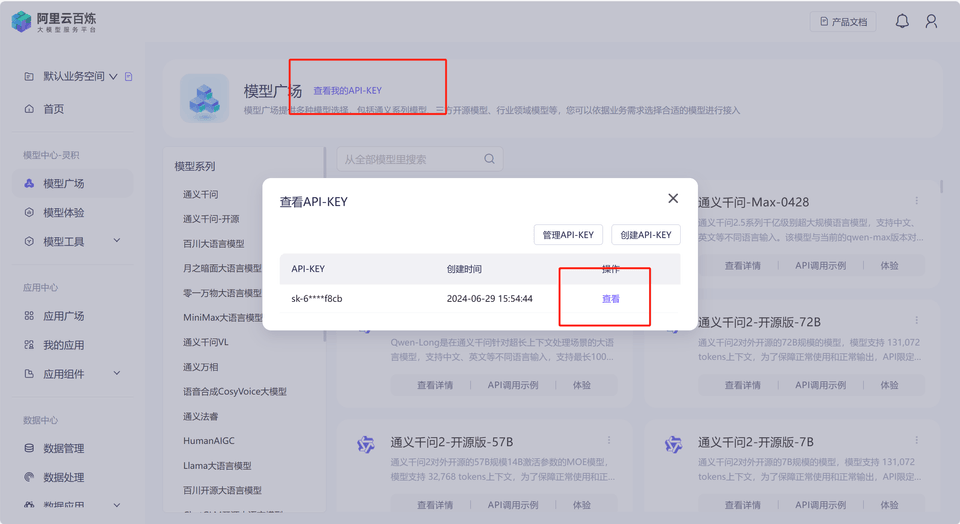The image size is (960, 524).
Task: Go to 首页 in sidebar
Action: pos(53,109)
